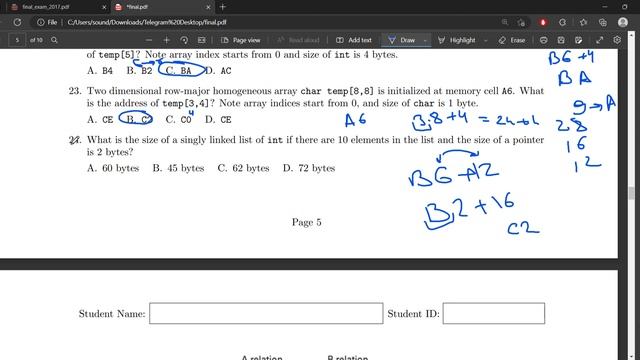The width and height of the screenshot is (640, 360).
Task: Open the browser Favorites star
Action: 583,22
